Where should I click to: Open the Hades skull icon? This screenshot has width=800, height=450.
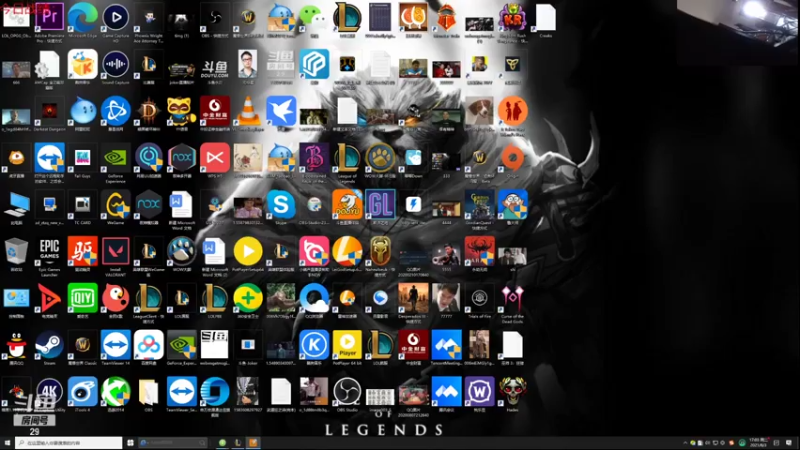[x=512, y=391]
